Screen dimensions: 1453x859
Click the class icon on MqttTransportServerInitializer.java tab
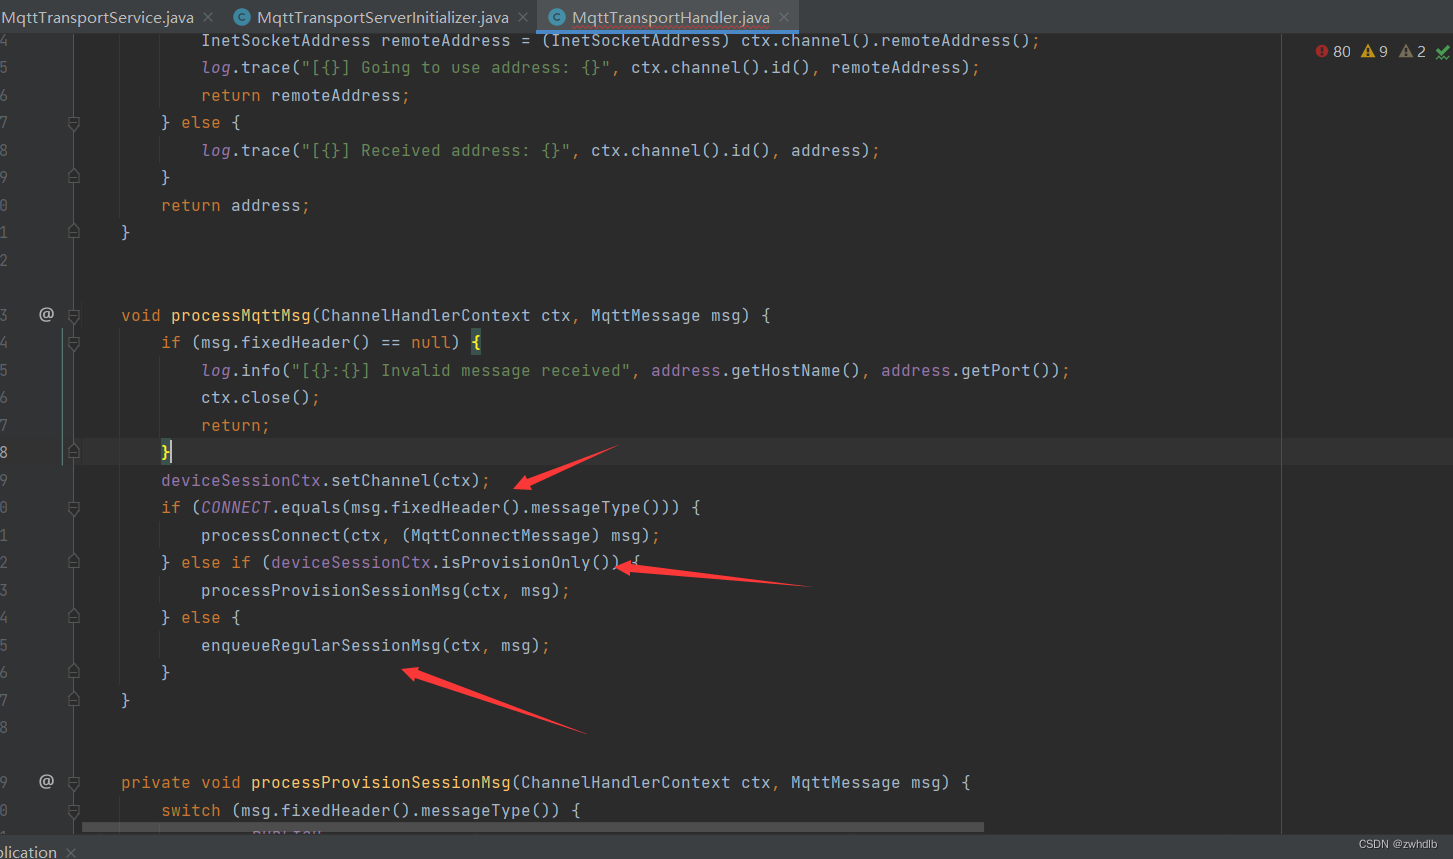[241, 17]
